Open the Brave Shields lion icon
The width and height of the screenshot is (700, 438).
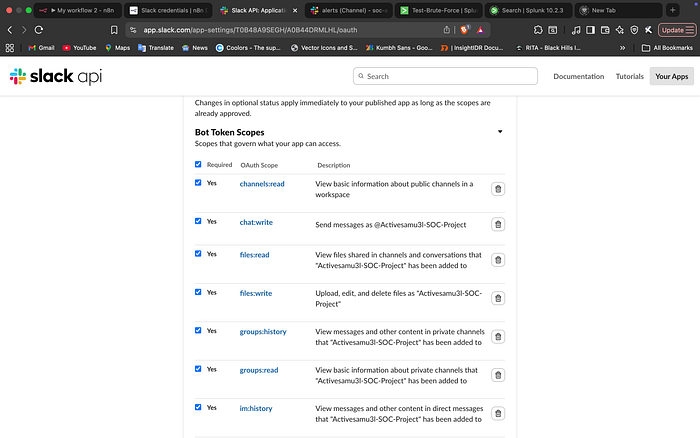pos(465,30)
